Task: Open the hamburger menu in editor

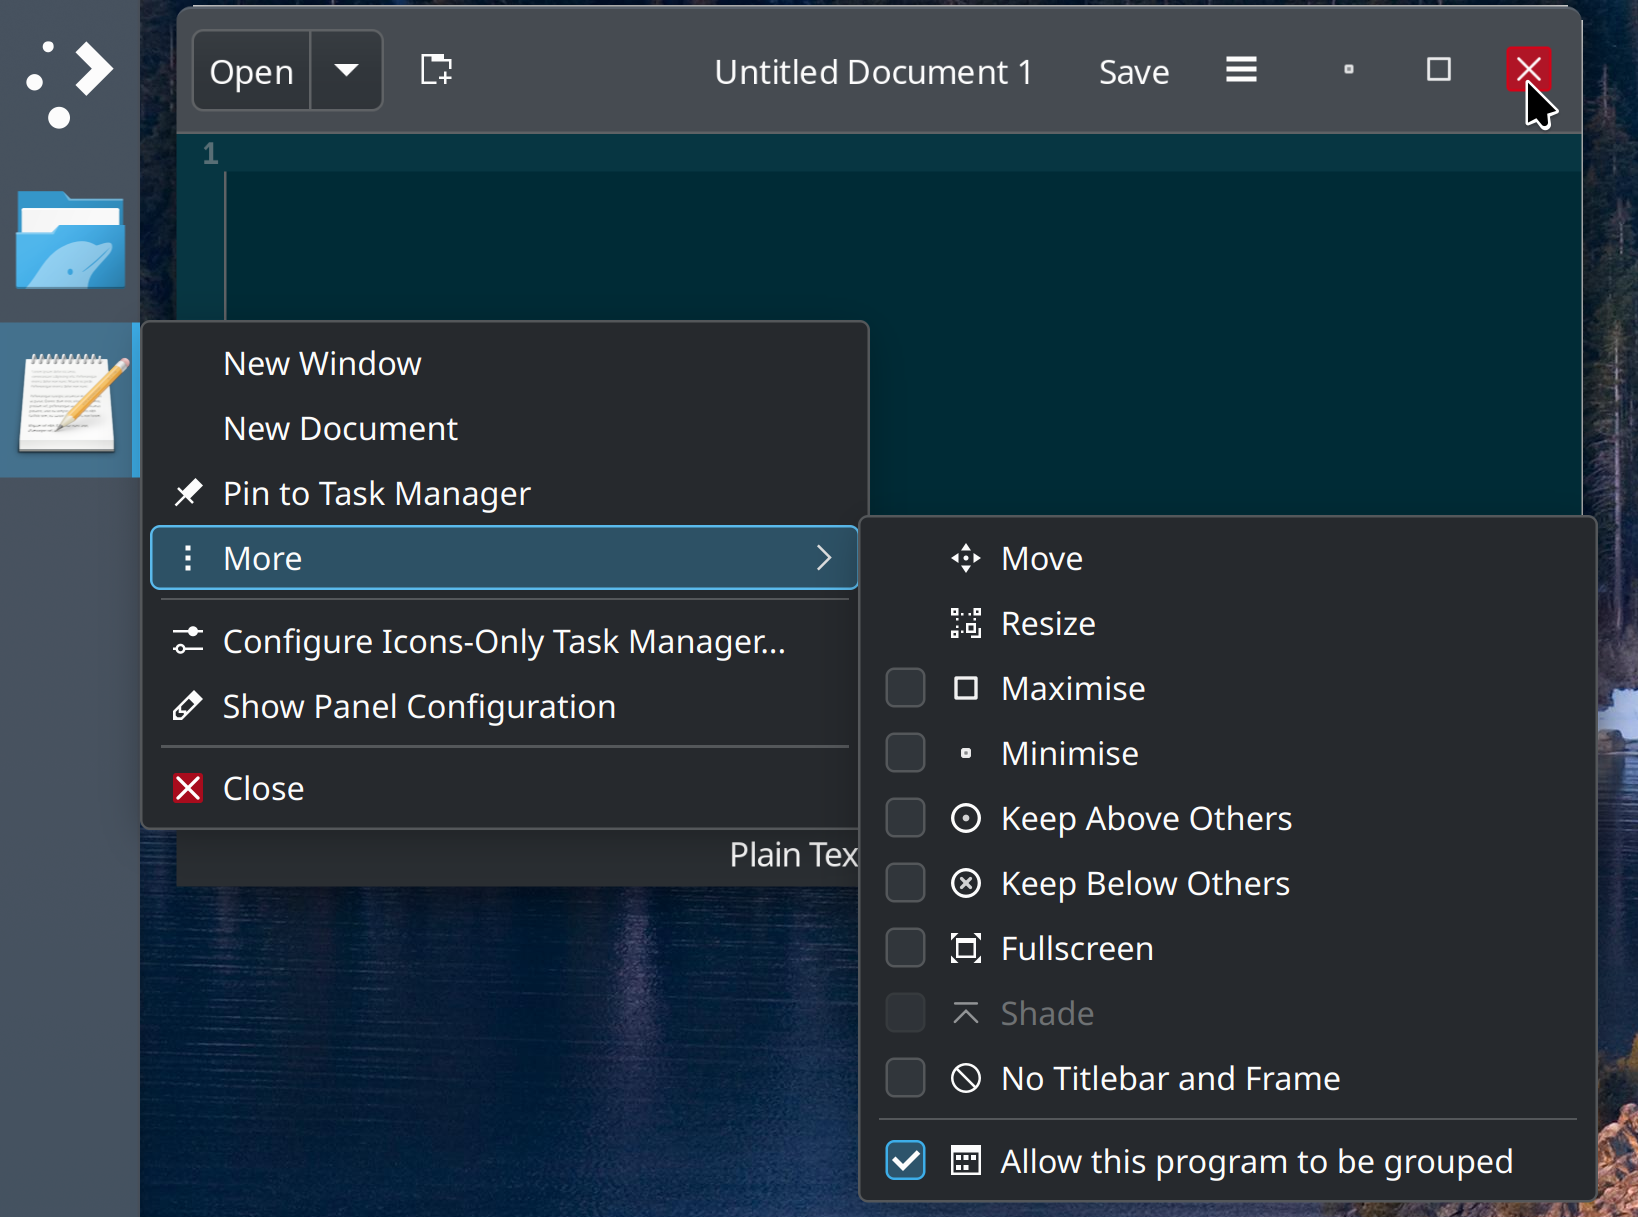Action: 1241,70
